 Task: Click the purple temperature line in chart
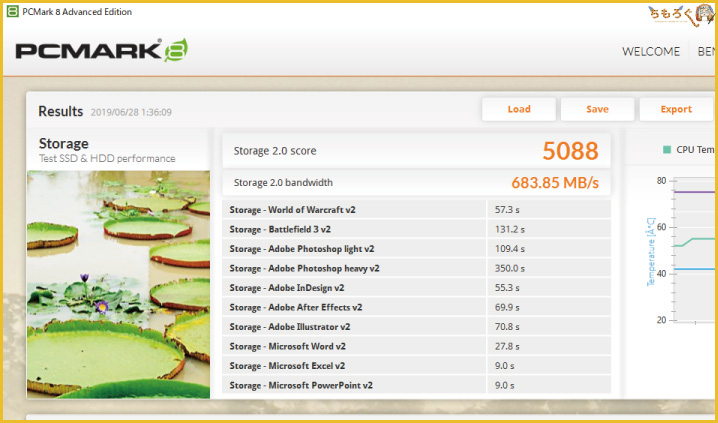(x=694, y=192)
